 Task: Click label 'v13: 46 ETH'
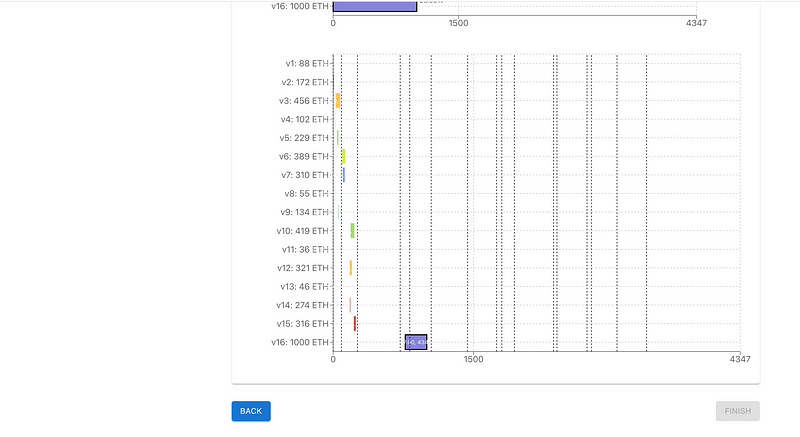(x=305, y=287)
